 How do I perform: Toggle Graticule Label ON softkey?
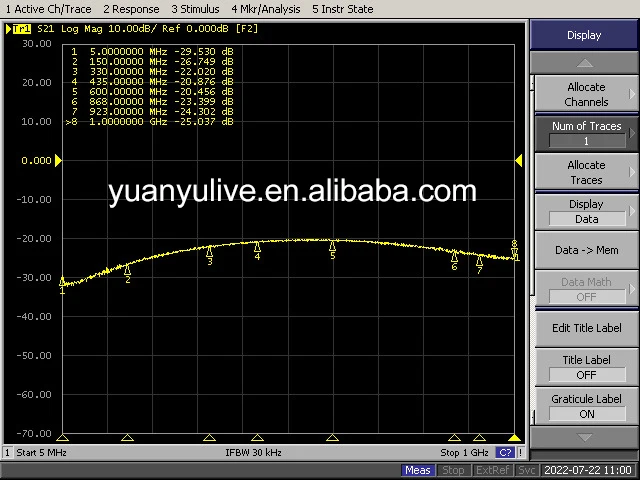(586, 407)
